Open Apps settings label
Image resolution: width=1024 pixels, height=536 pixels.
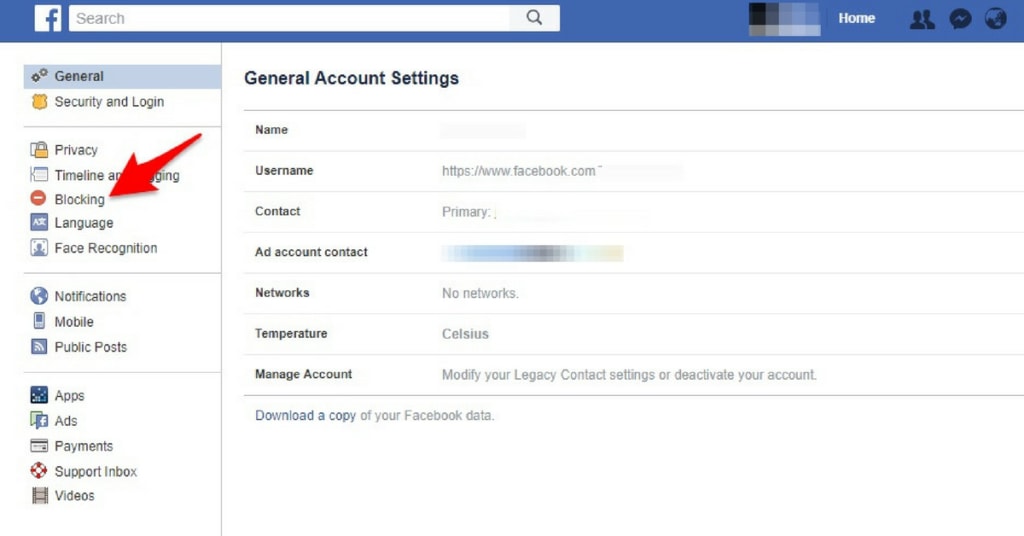coord(69,396)
